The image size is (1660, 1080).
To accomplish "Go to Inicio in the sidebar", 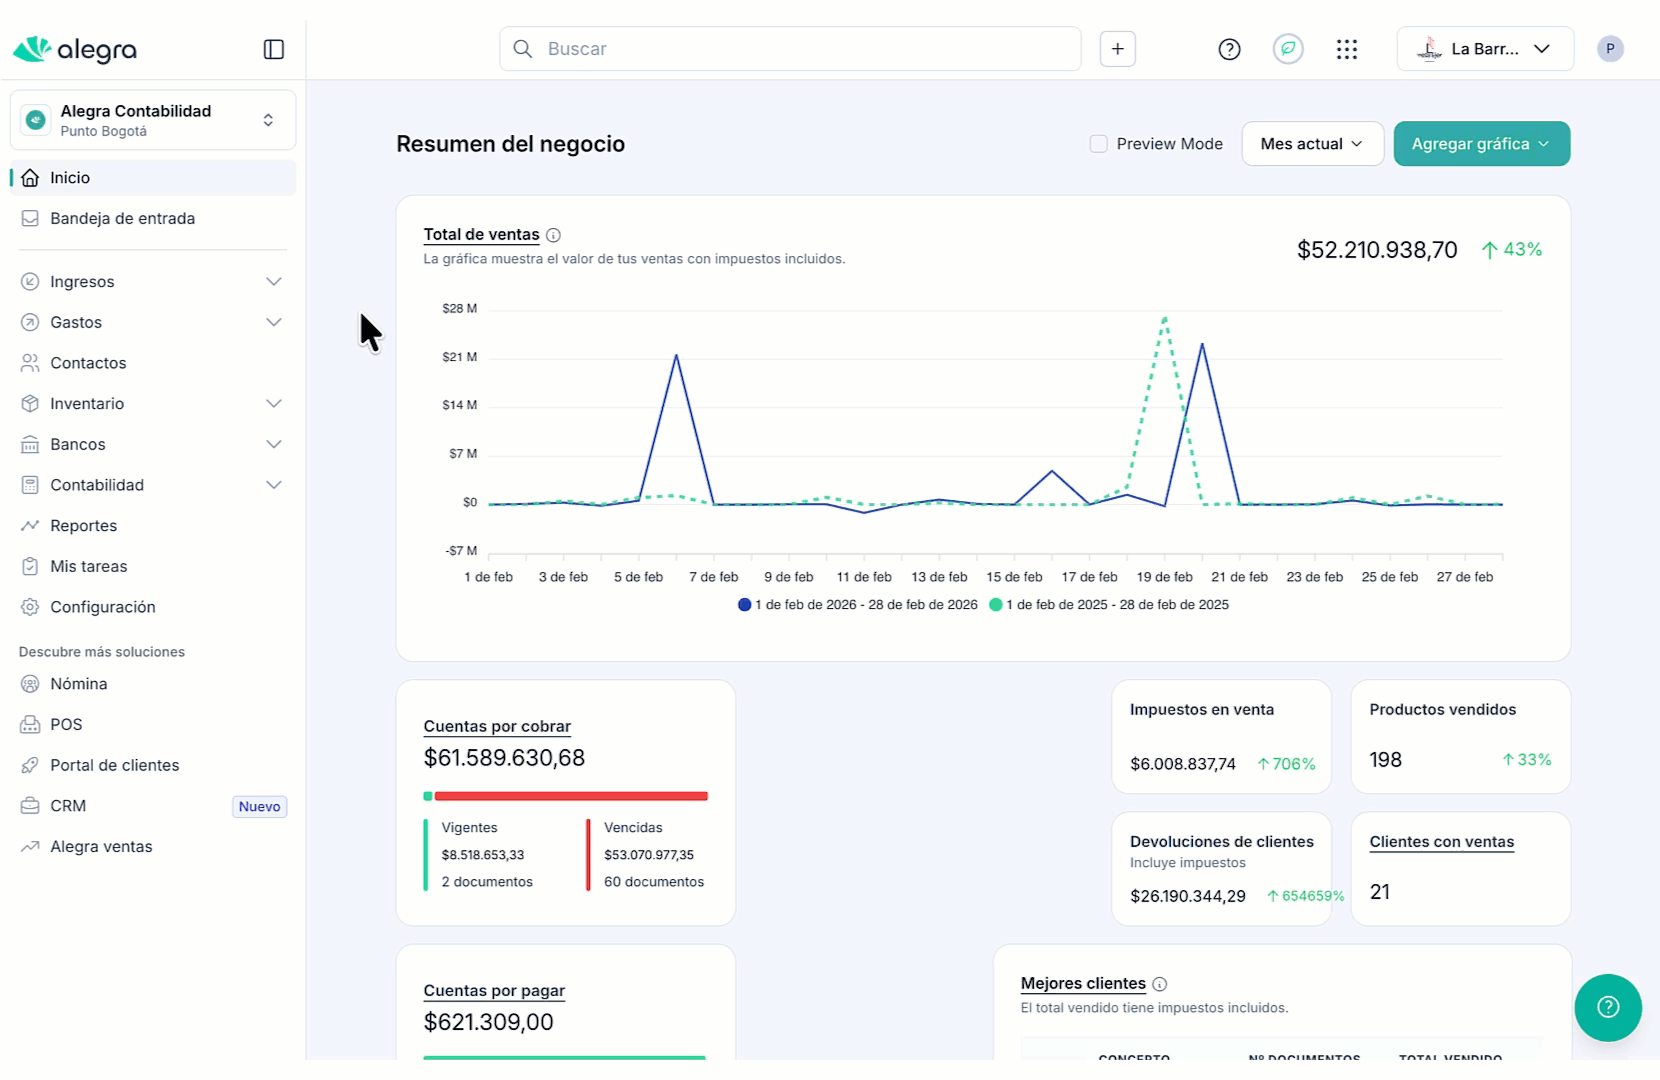I will coord(153,178).
